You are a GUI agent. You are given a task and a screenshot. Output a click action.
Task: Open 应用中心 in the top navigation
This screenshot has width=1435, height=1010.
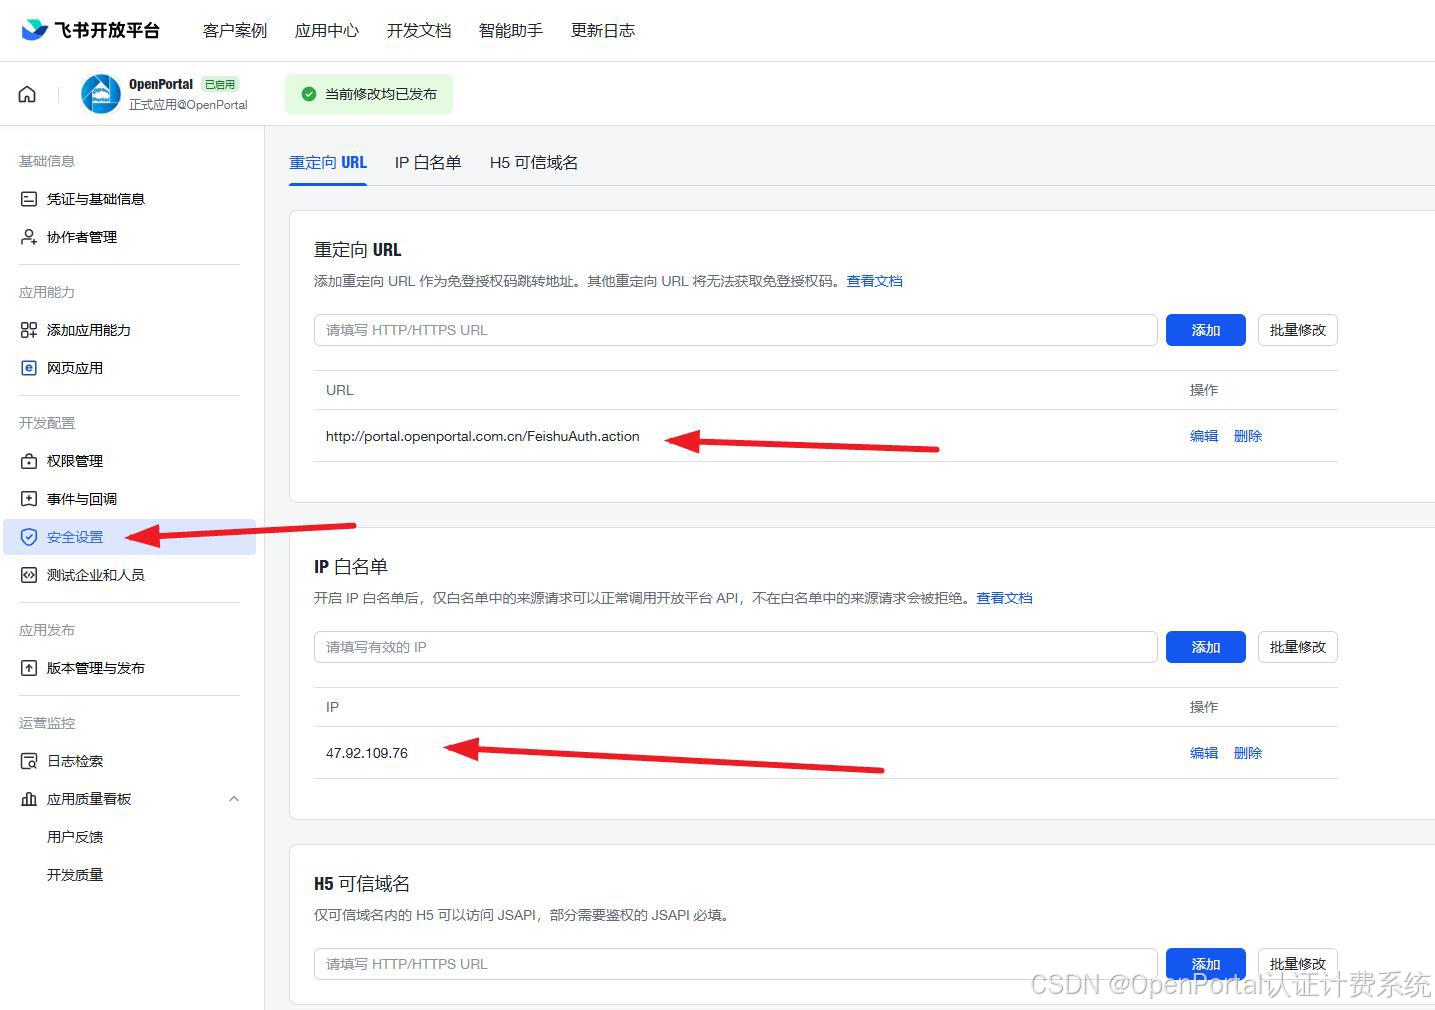327,31
